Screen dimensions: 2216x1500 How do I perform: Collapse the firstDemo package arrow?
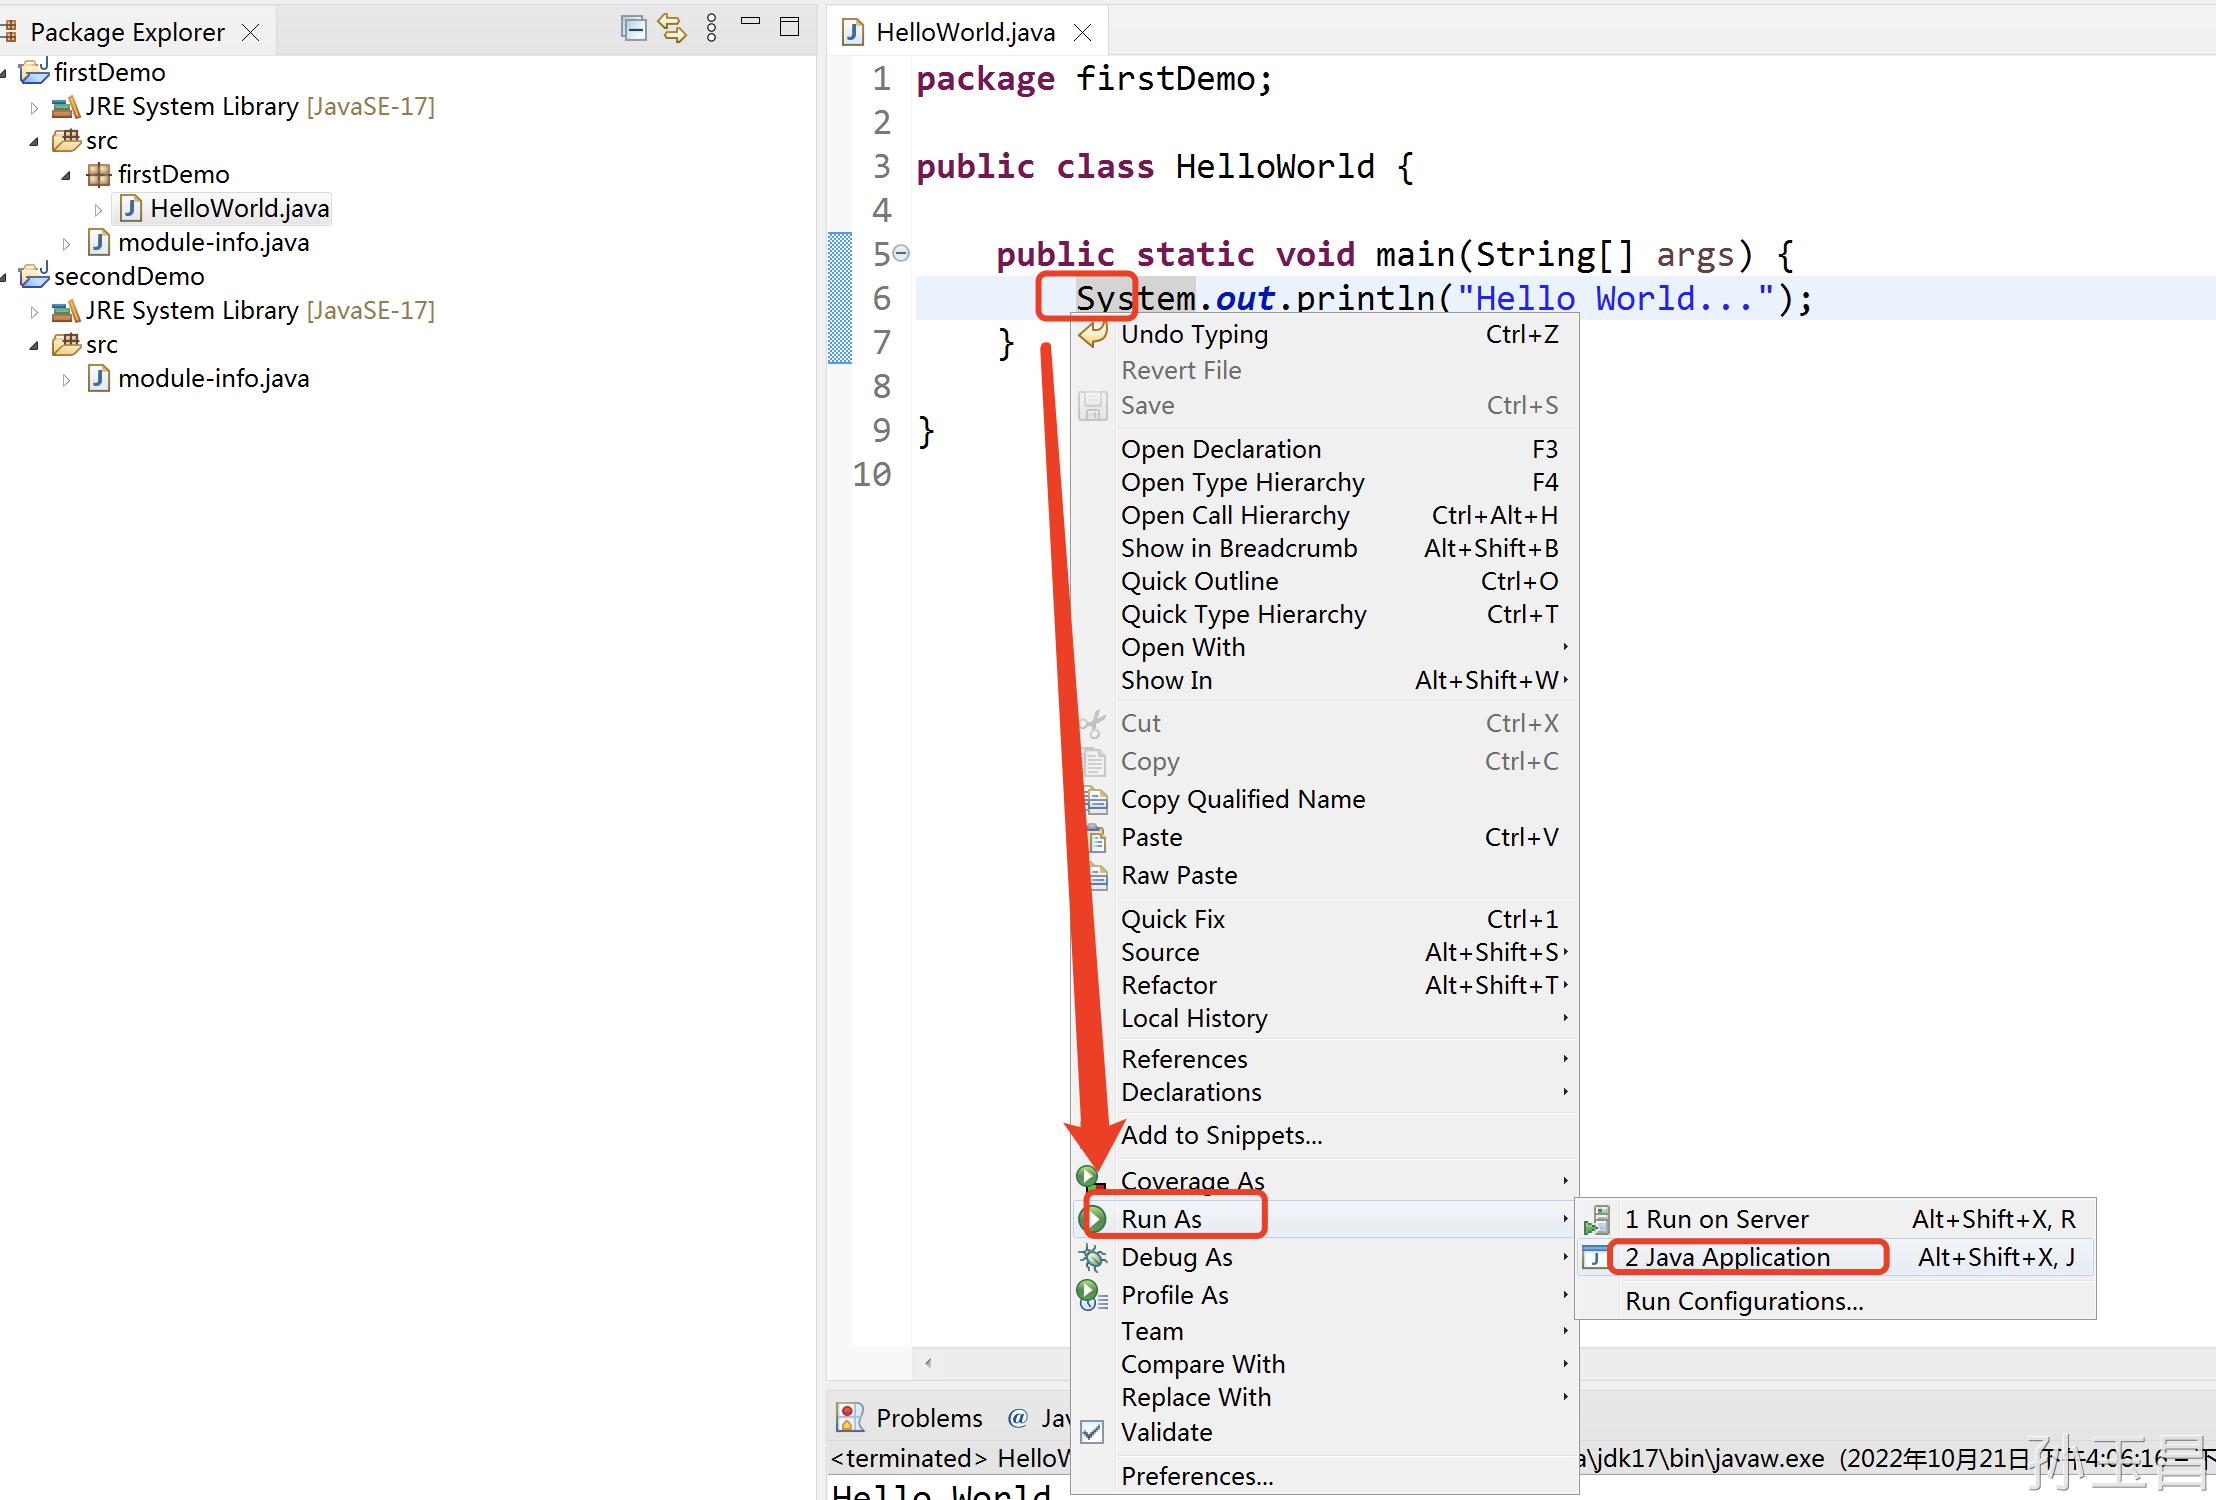coord(66,176)
